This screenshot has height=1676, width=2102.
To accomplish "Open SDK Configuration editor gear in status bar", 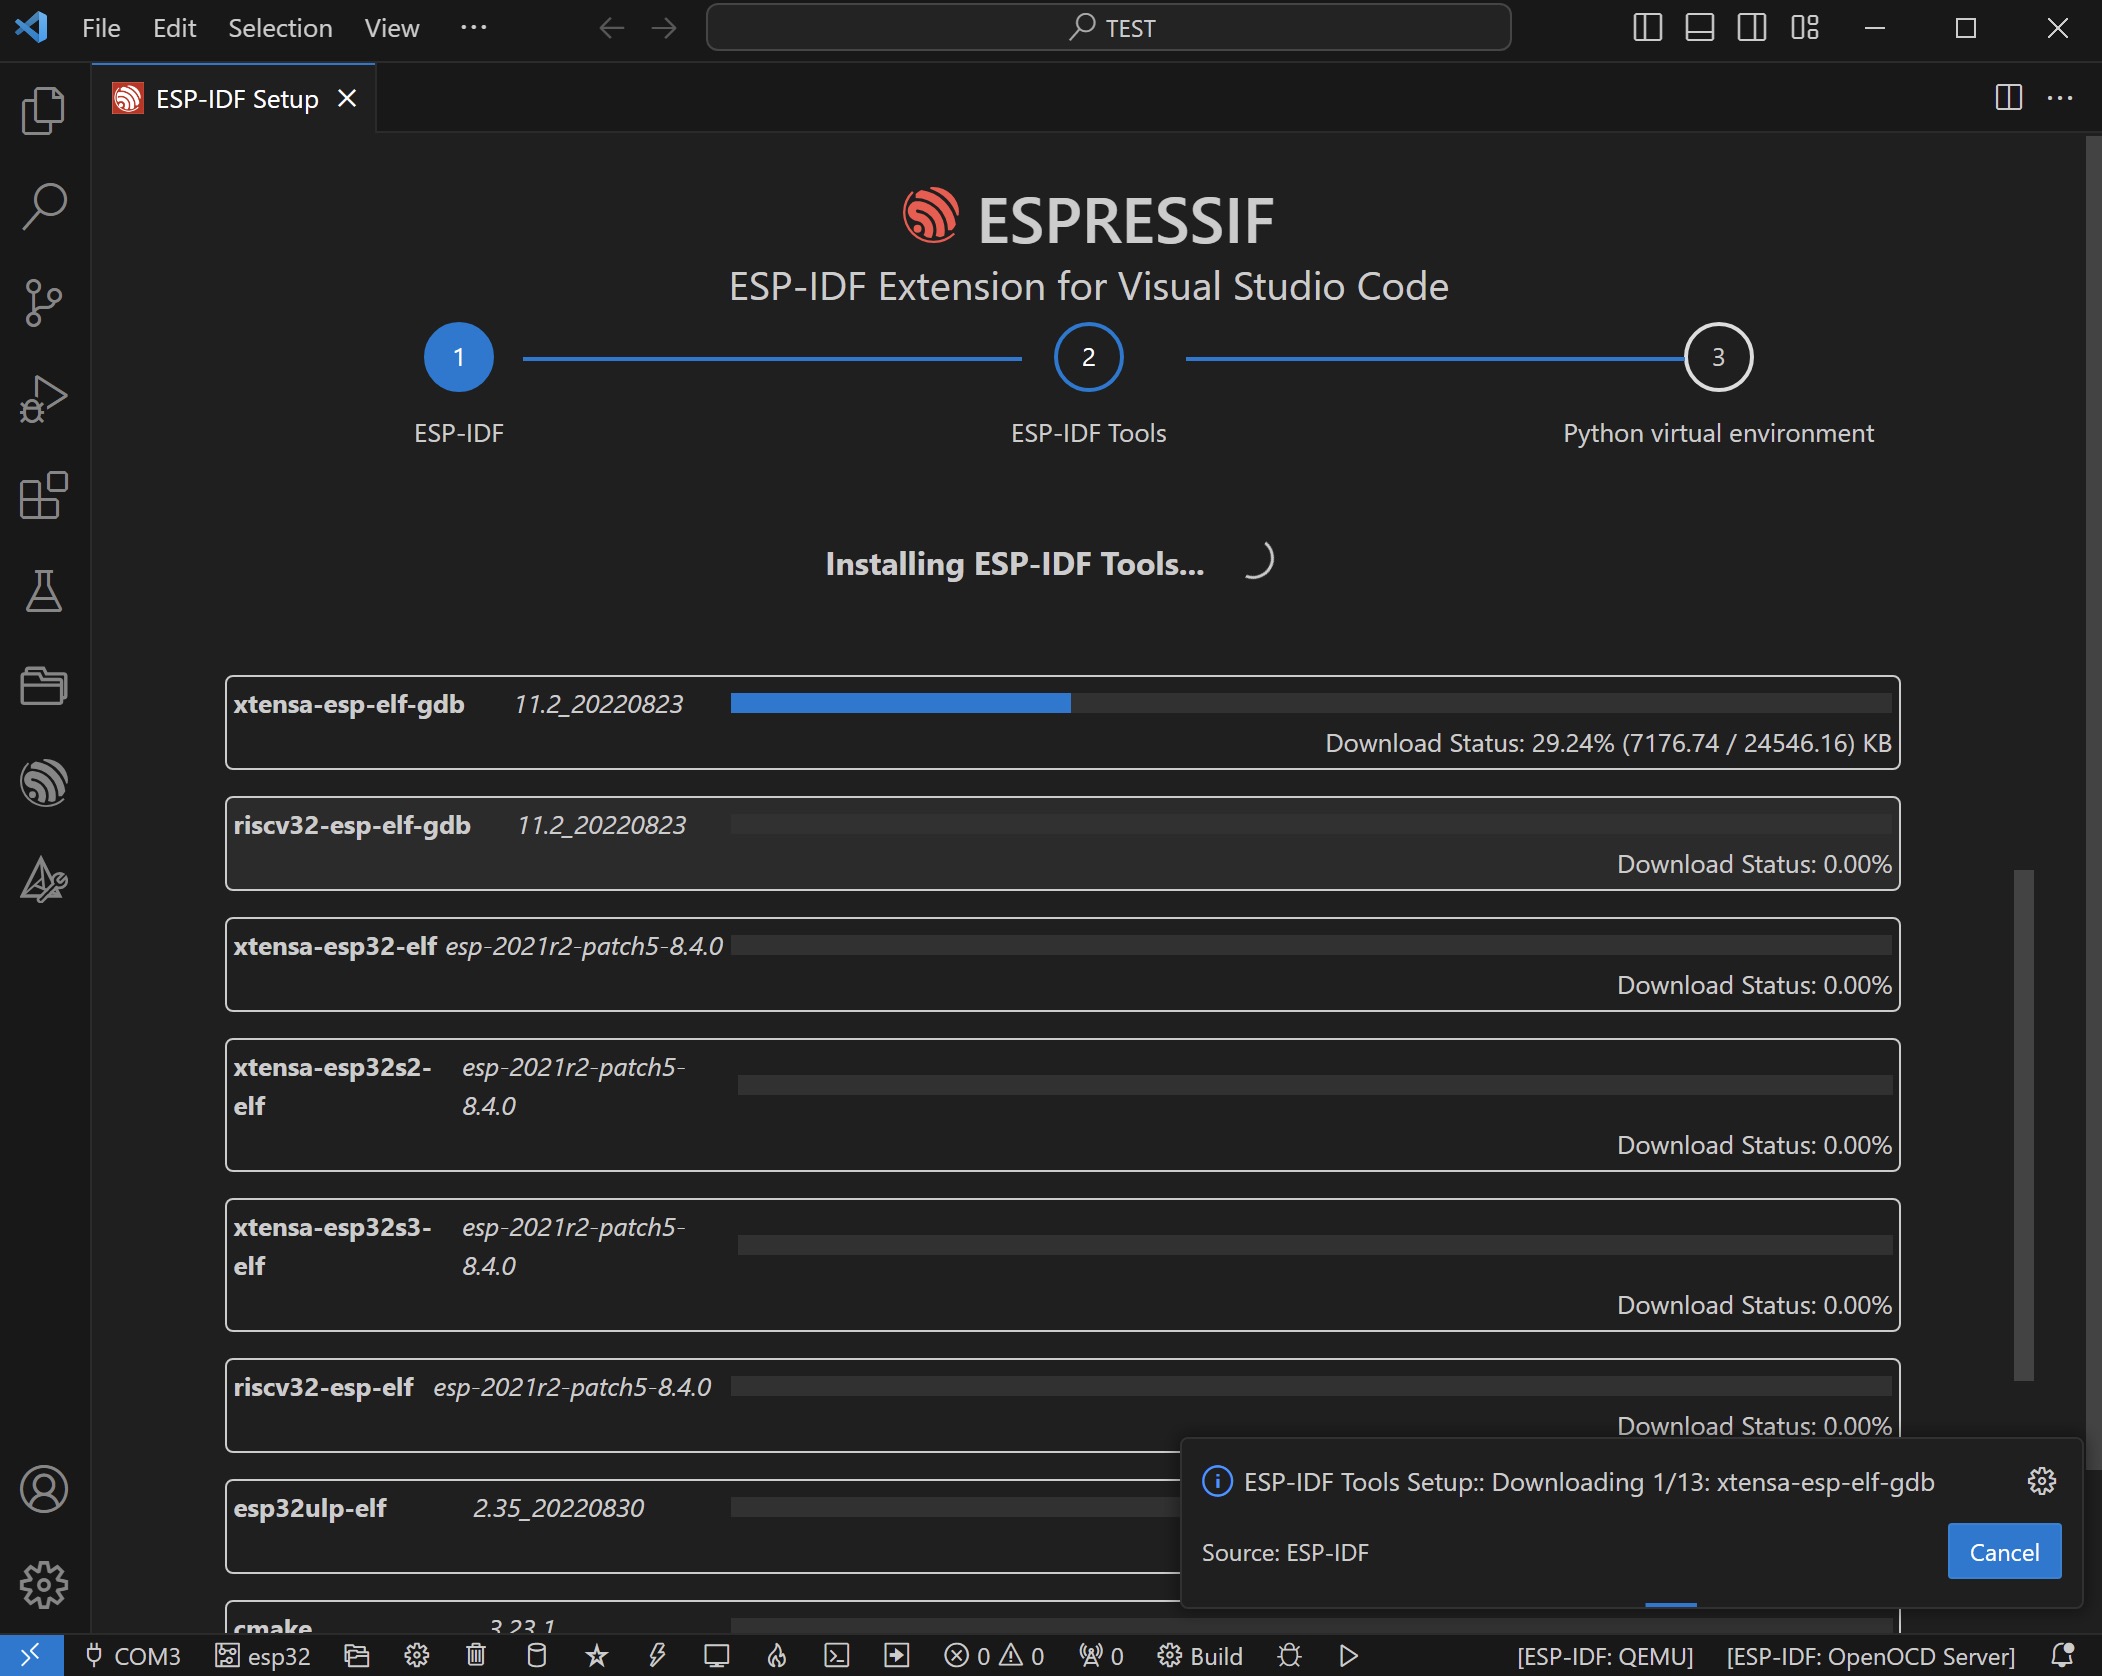I will click(417, 1656).
